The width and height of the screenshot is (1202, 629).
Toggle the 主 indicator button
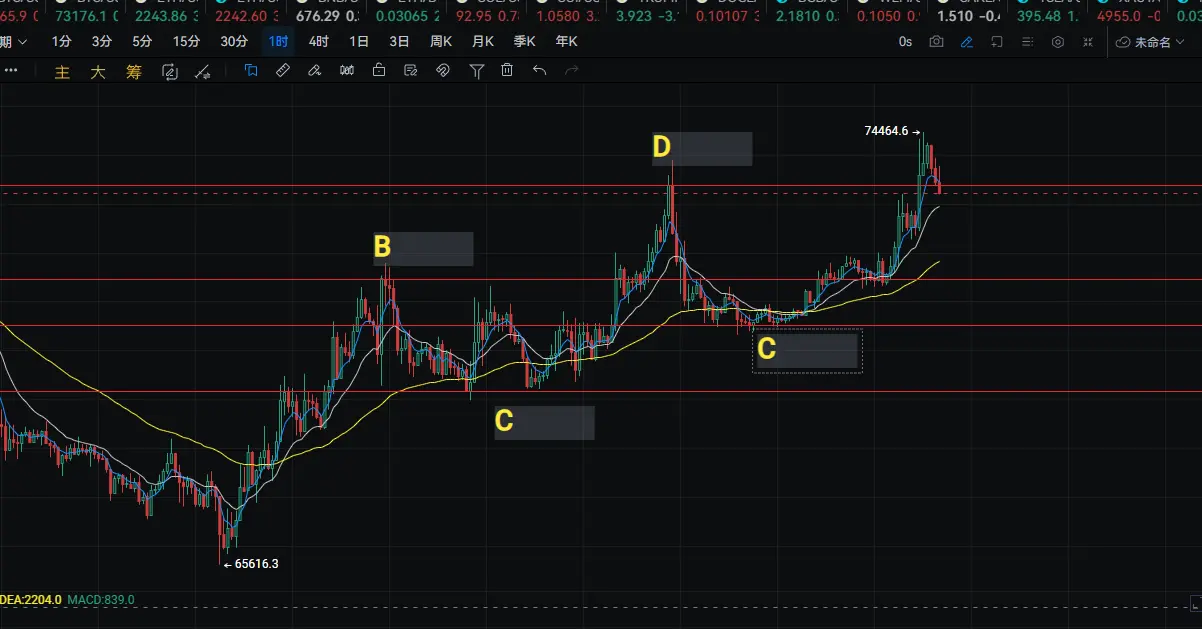tap(62, 71)
